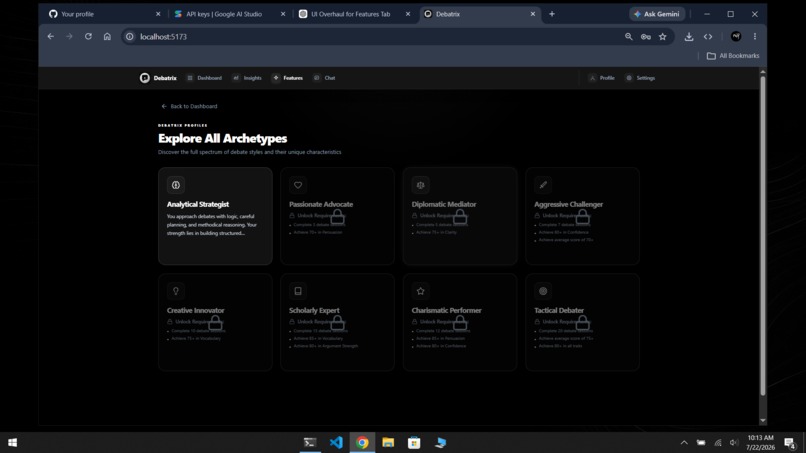This screenshot has width=806, height=453.
Task: Open Visual Studio Code from taskbar
Action: coord(336,443)
